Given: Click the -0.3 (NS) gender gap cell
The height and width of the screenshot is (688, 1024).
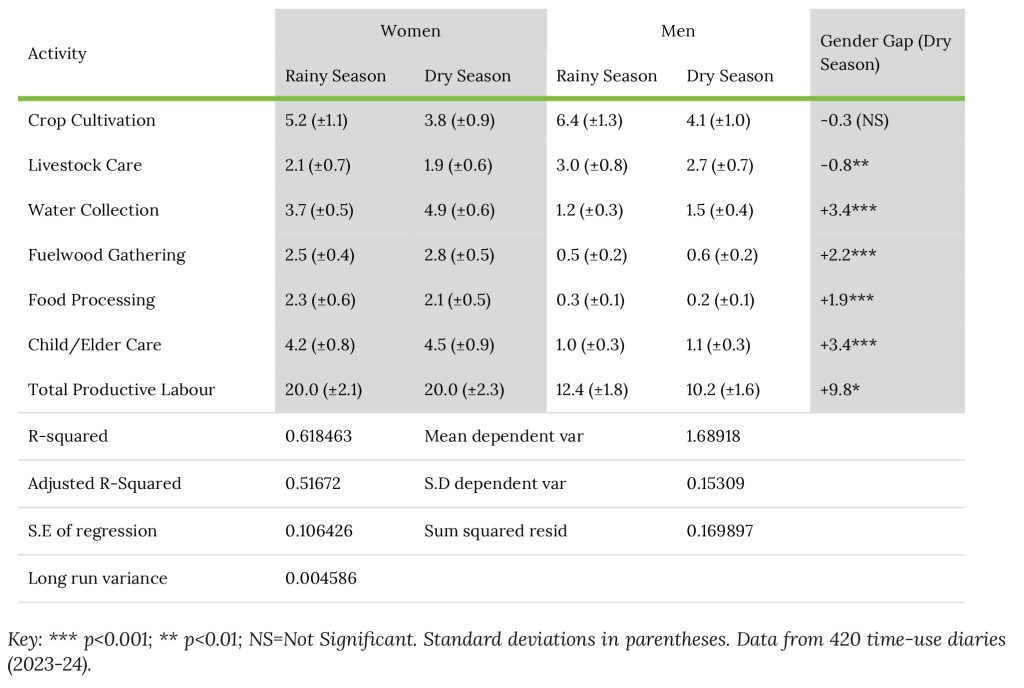Looking at the screenshot, I should coord(854,121).
